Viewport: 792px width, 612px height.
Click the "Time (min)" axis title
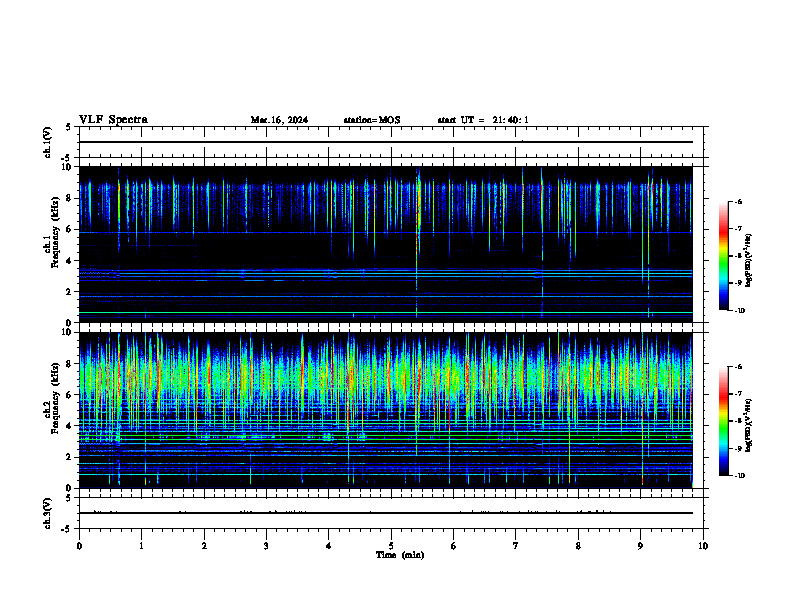(x=400, y=555)
